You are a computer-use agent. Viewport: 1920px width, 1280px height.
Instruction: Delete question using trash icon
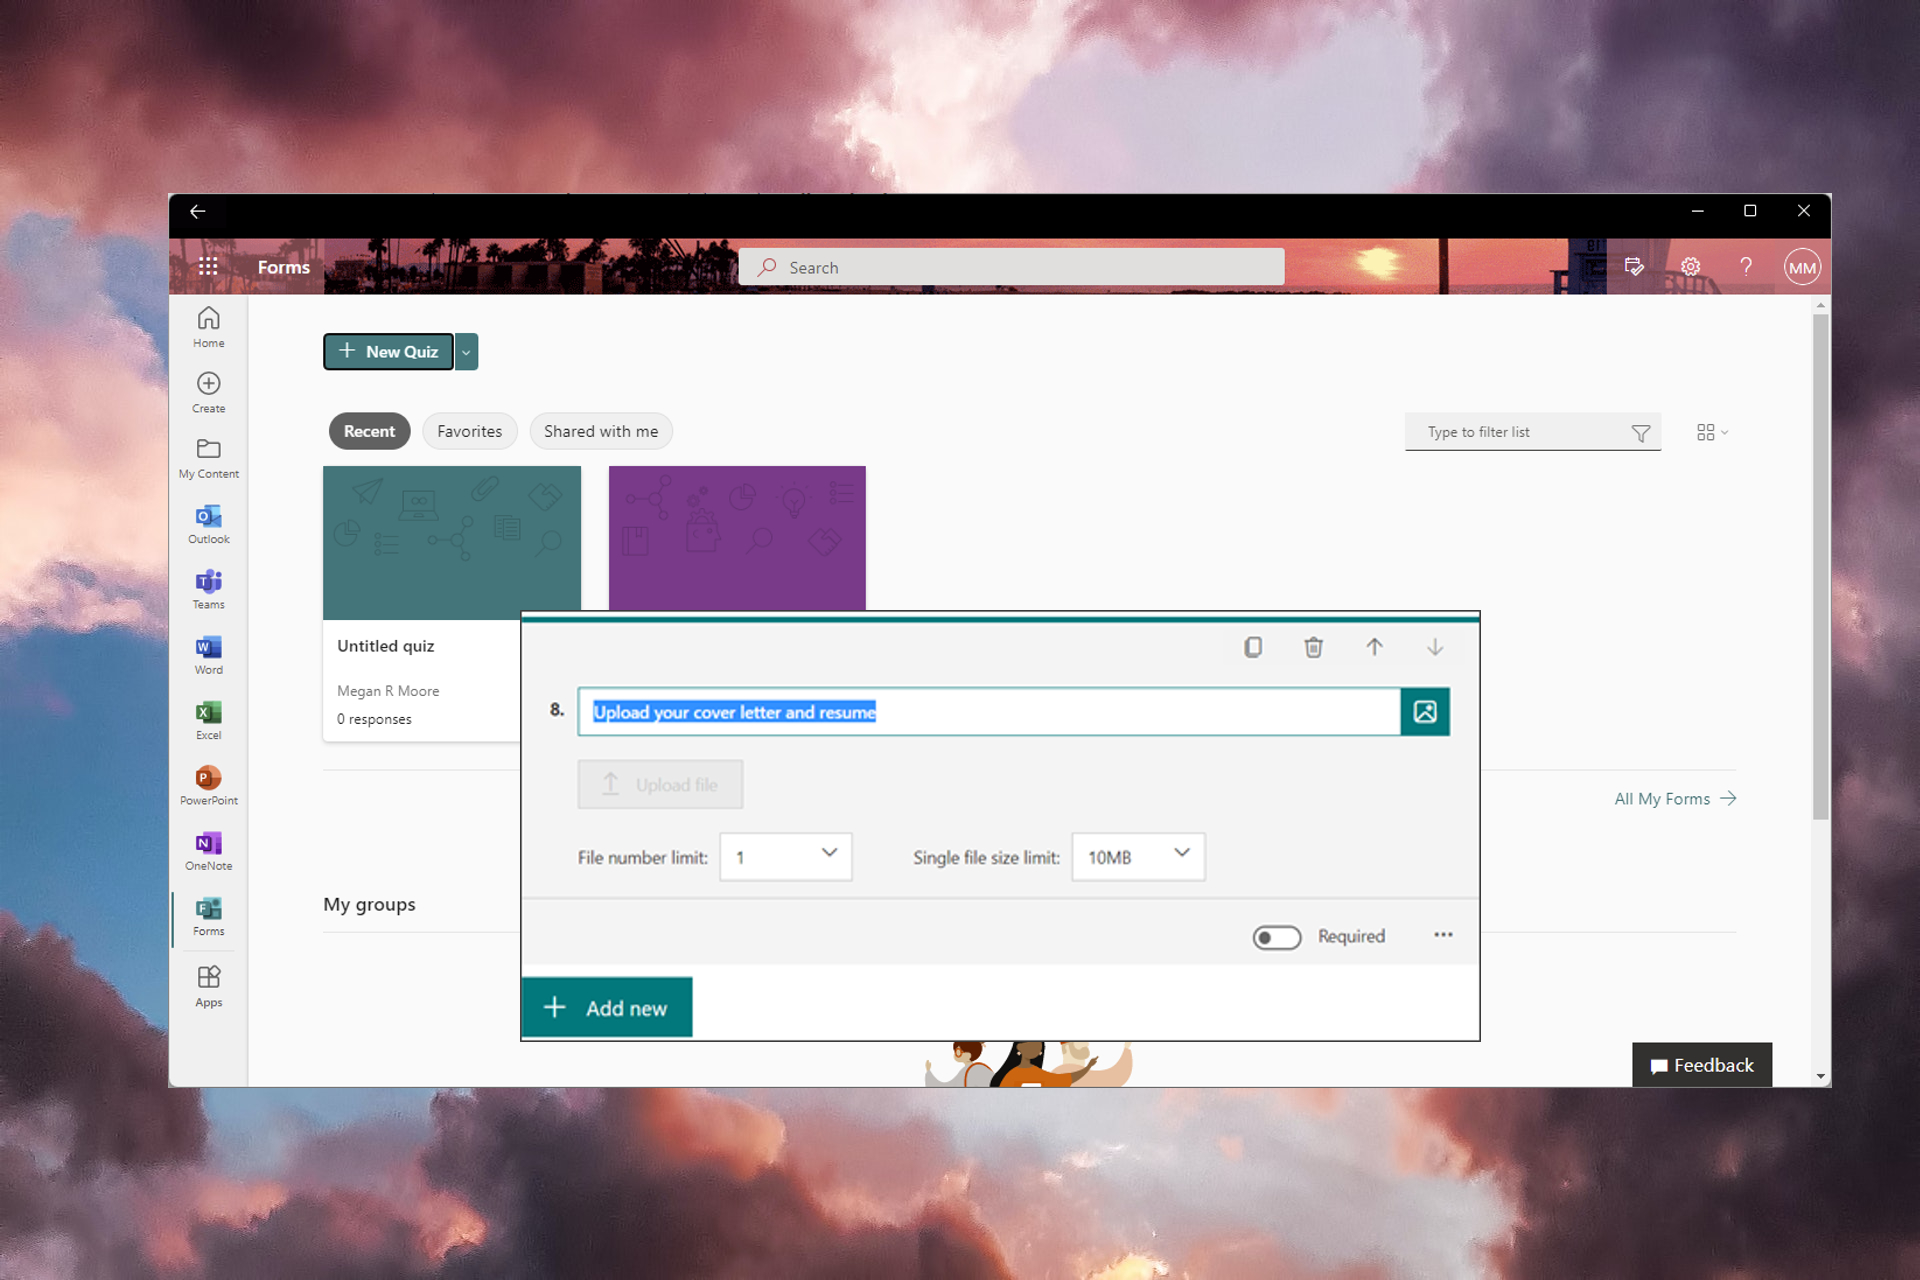(x=1313, y=647)
